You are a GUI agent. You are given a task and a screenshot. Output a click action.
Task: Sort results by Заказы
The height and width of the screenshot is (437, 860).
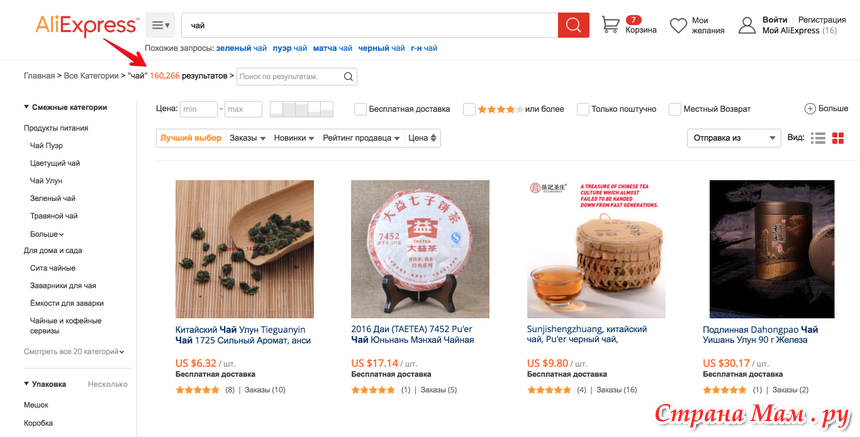[x=247, y=138]
